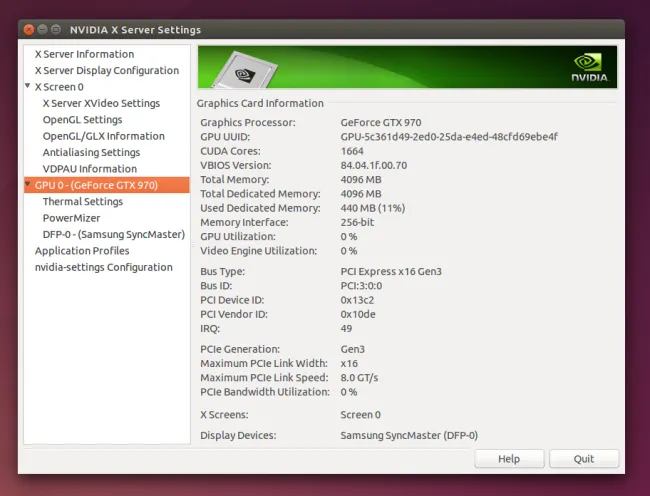
Task: Click the Help button
Action: click(x=509, y=459)
